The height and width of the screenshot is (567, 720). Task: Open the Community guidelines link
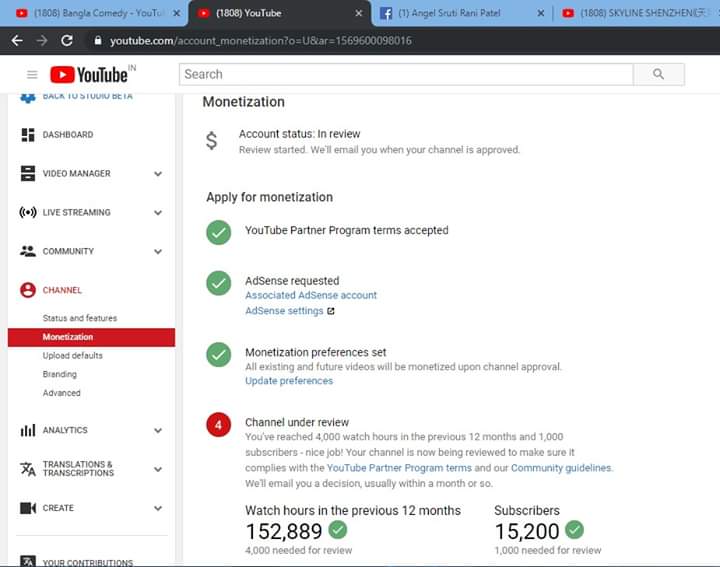point(561,468)
